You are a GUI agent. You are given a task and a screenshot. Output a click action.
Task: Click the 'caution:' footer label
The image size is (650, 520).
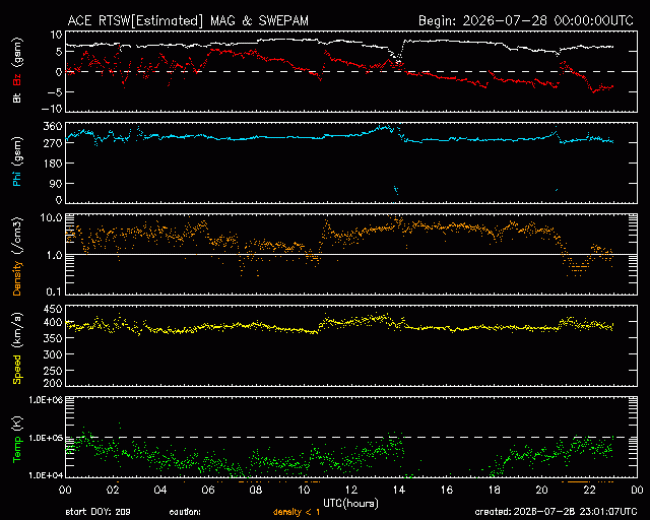[x=185, y=512]
